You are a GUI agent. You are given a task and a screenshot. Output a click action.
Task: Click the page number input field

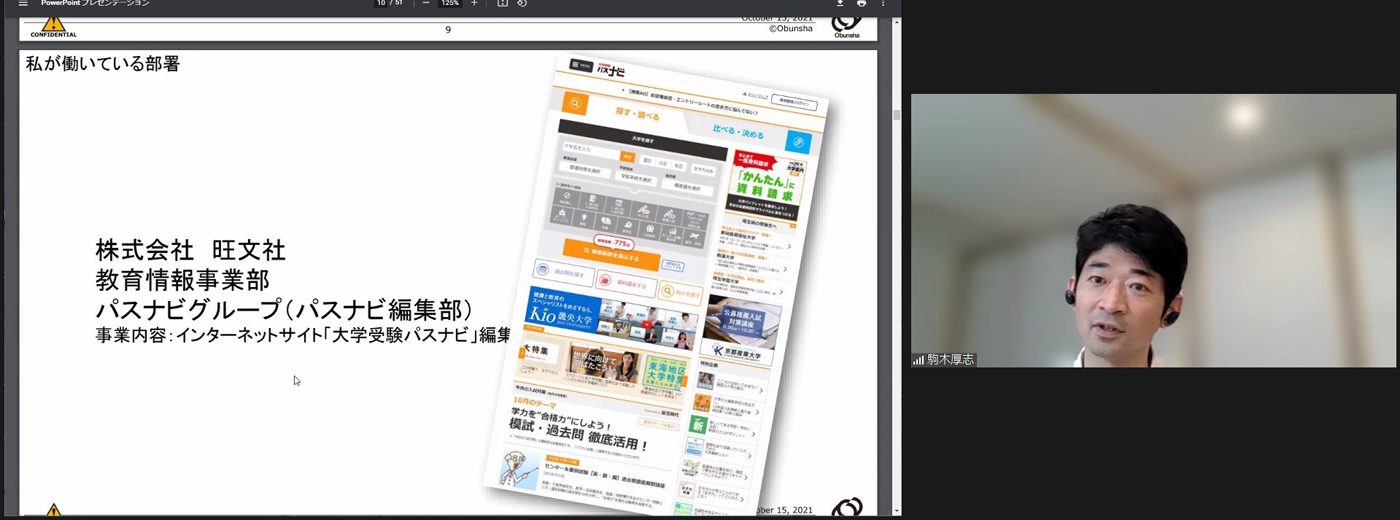click(x=381, y=4)
